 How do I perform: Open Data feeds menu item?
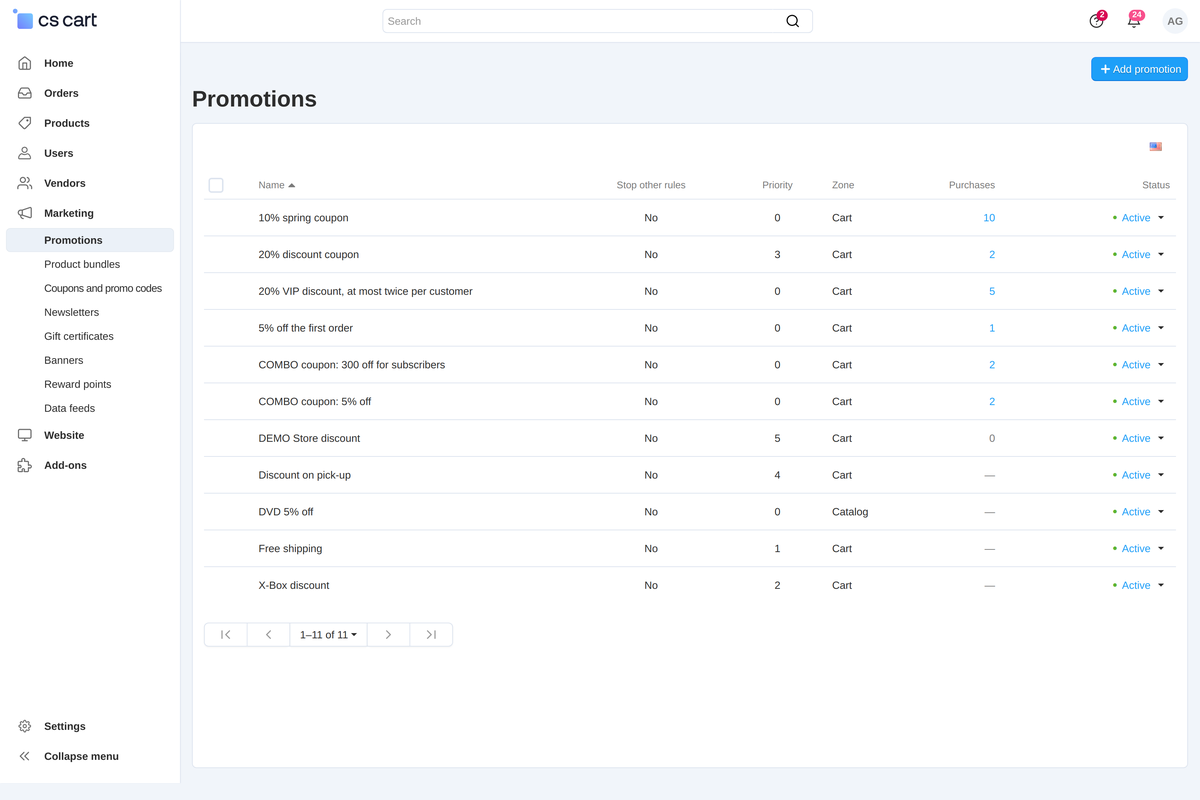70,408
